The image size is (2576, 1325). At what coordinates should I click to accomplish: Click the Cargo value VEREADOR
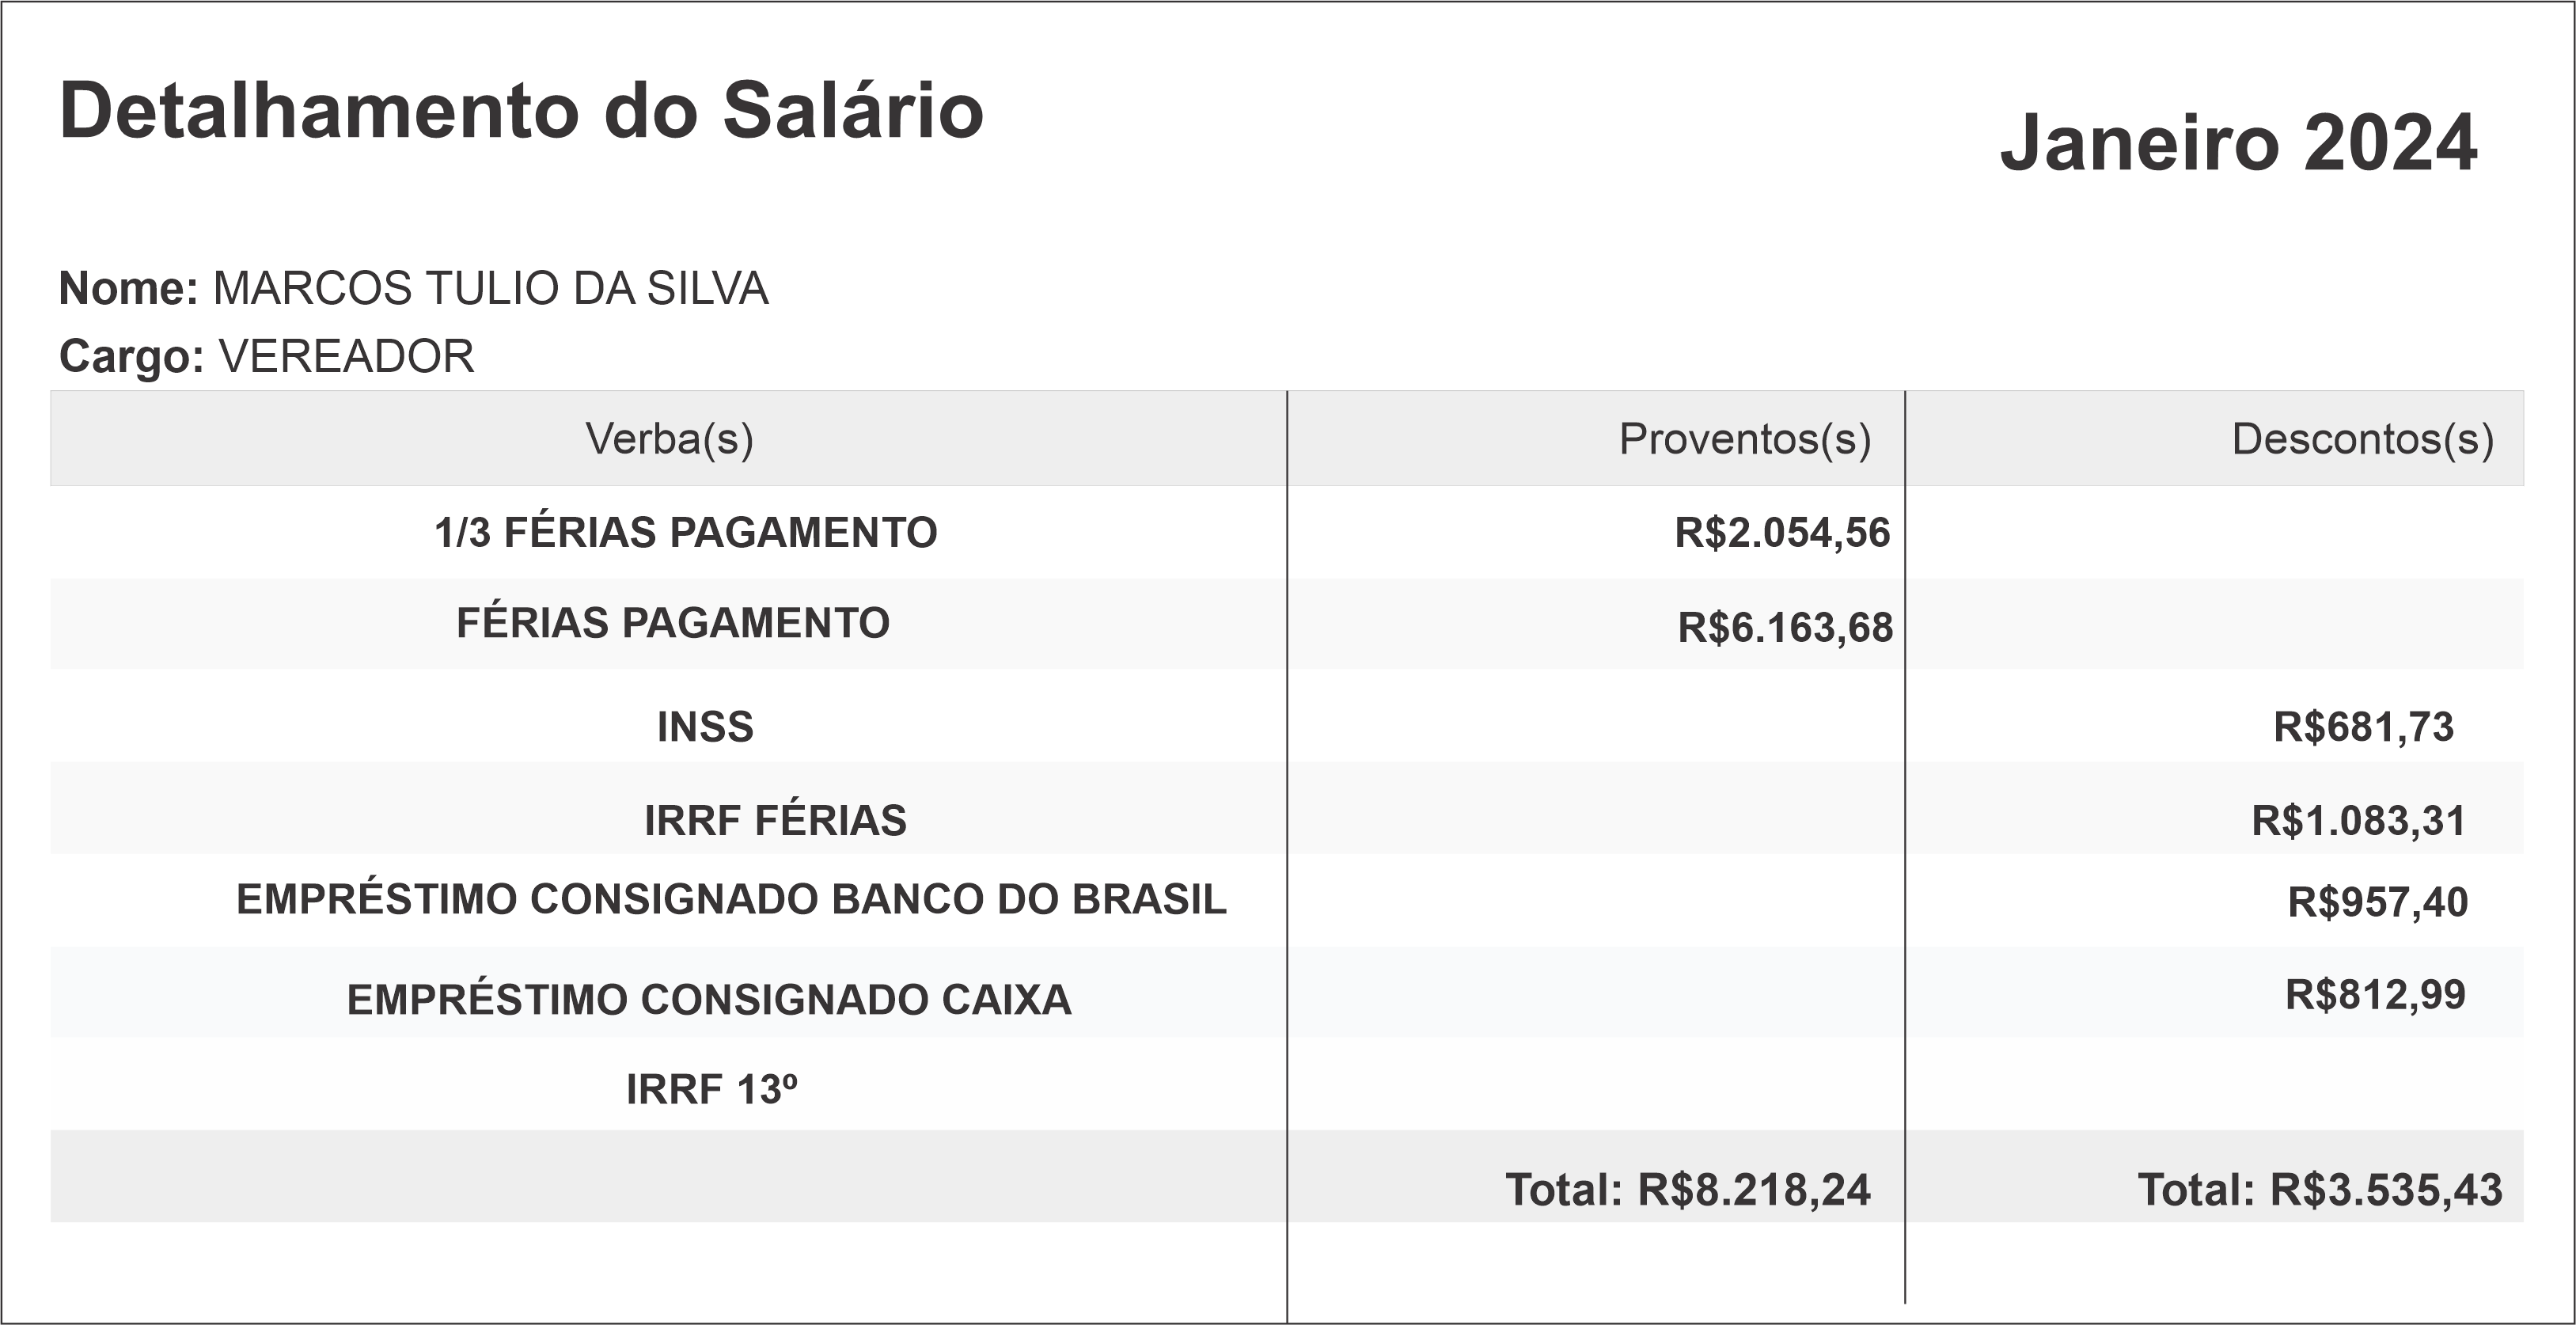coord(346,357)
